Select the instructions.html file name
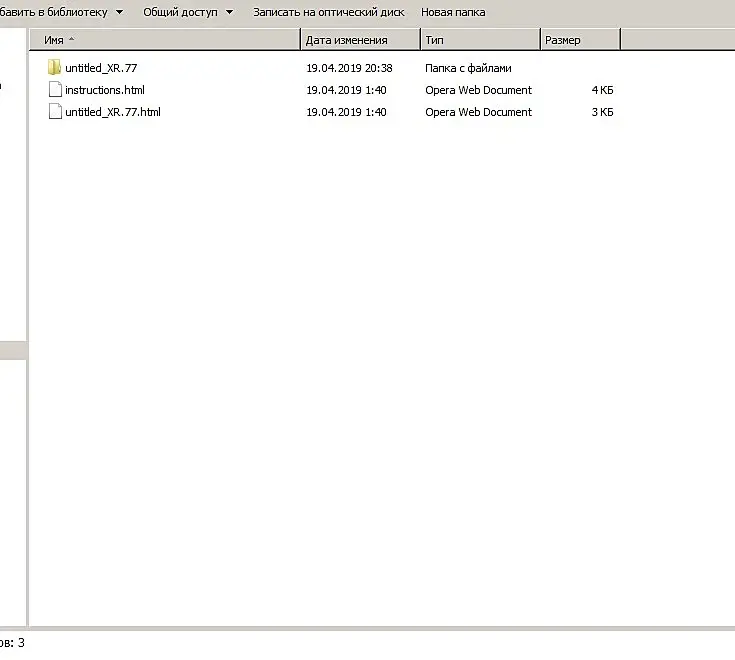 [x=105, y=90]
